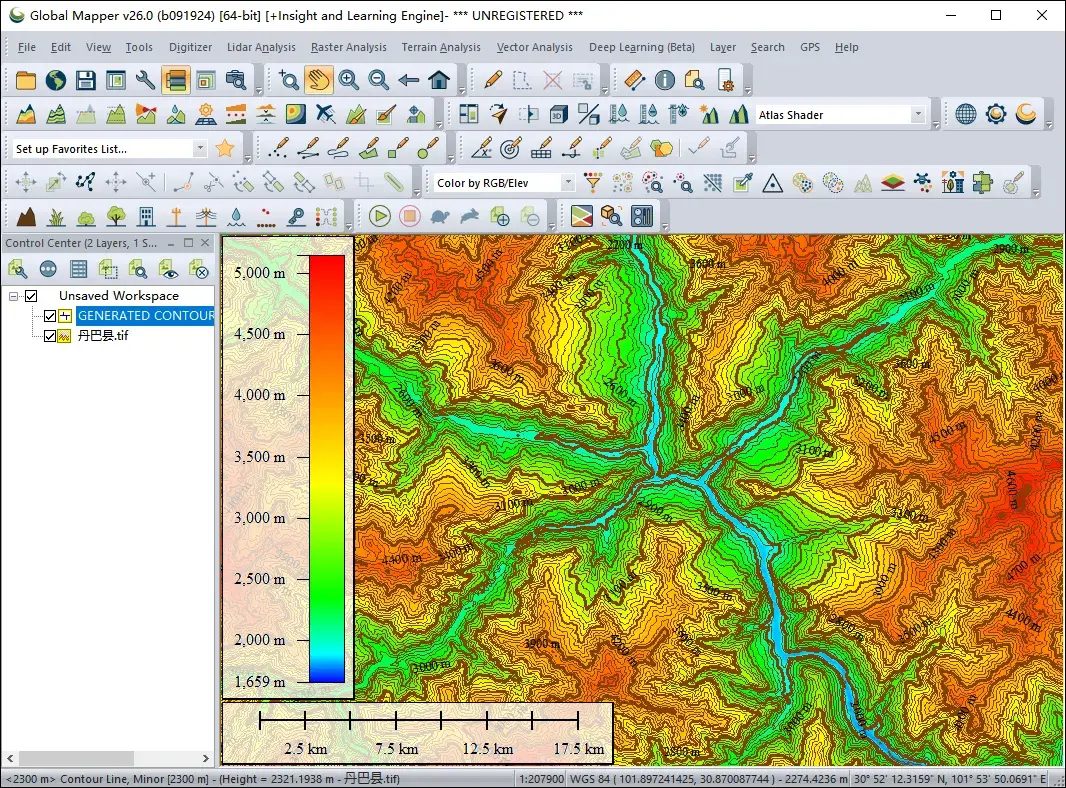Open the Color by RGB/Elev dropdown
Screen dimensions: 1066x788
pos(568,183)
